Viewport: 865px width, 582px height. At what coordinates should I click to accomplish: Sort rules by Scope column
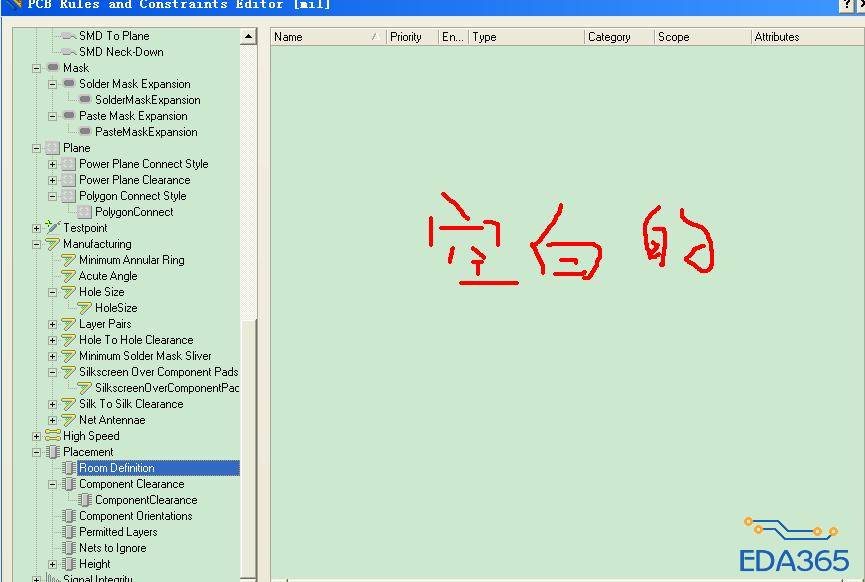[703, 37]
